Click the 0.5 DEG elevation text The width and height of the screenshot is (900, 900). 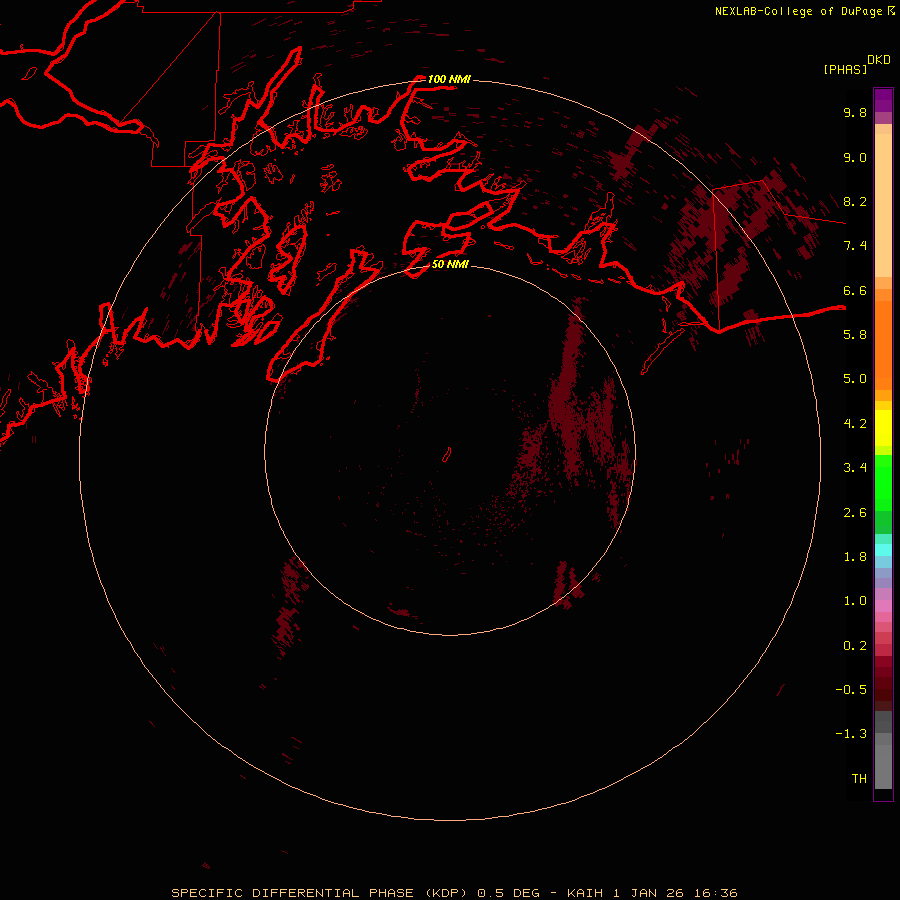coord(509,893)
